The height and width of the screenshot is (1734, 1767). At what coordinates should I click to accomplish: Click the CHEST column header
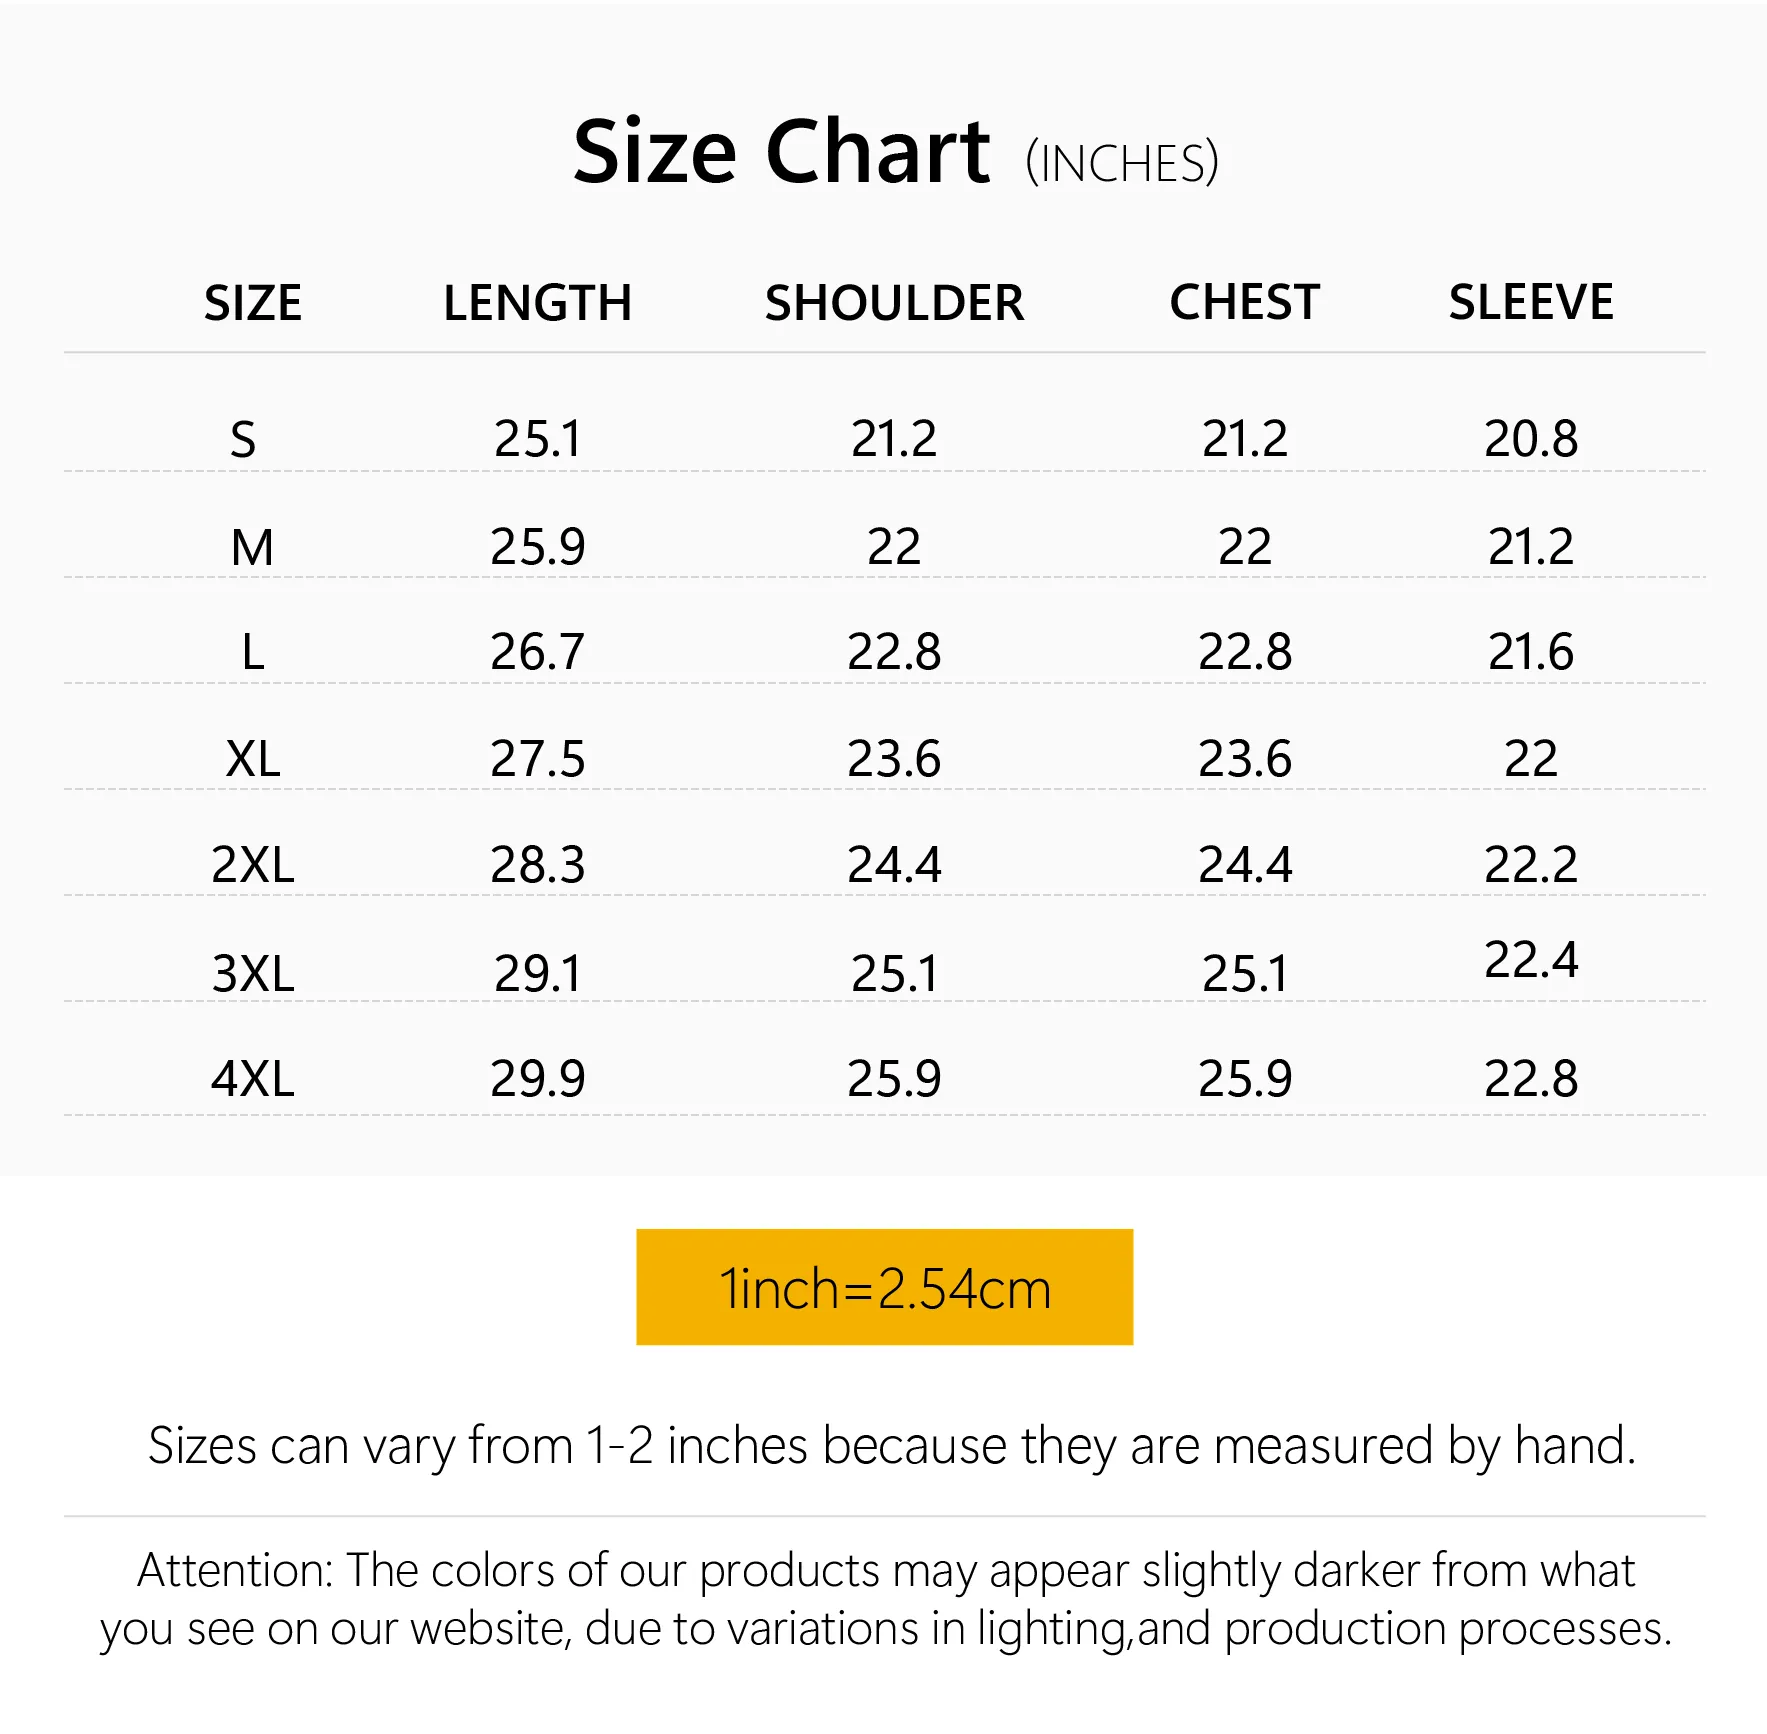pos(1244,303)
